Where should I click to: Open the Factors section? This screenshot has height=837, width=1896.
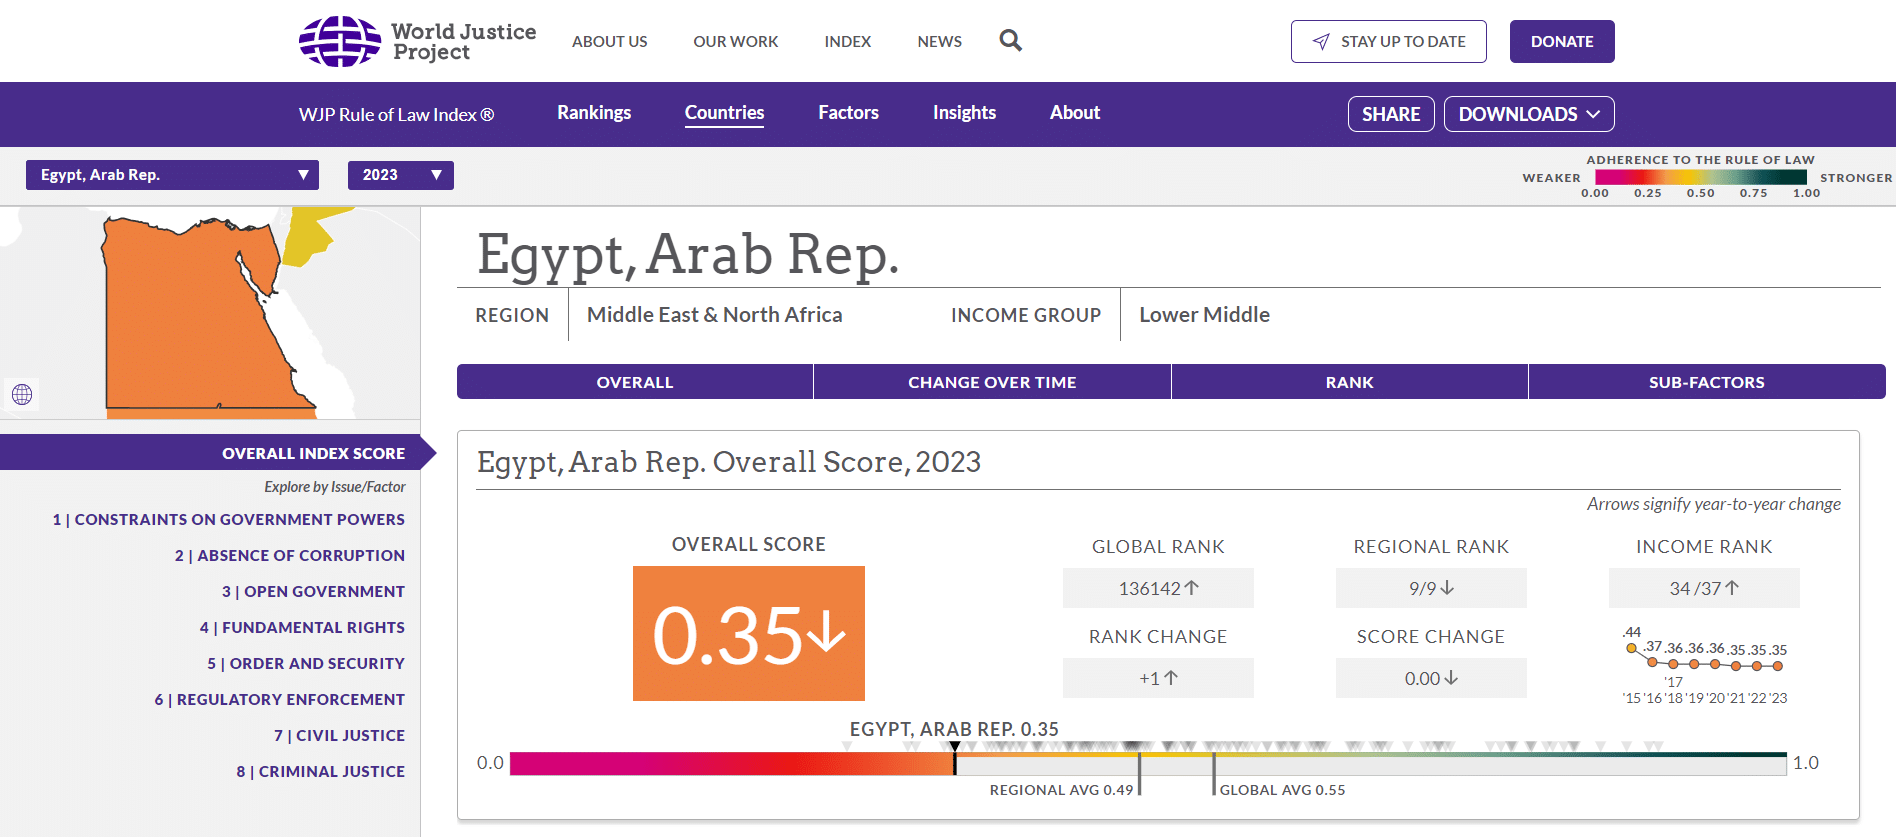click(x=848, y=113)
